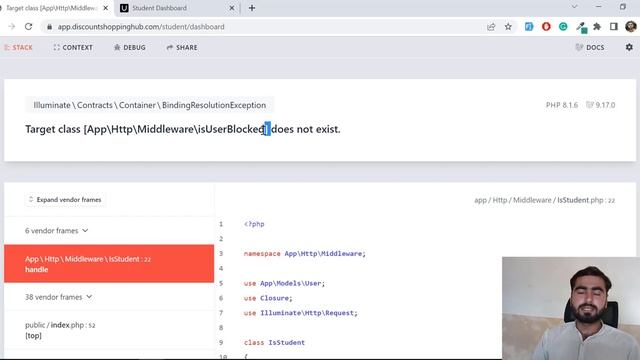Screen dimensions: 640x360
Task: Bookmark this page with the star icon
Action: pyautogui.click(x=508, y=27)
